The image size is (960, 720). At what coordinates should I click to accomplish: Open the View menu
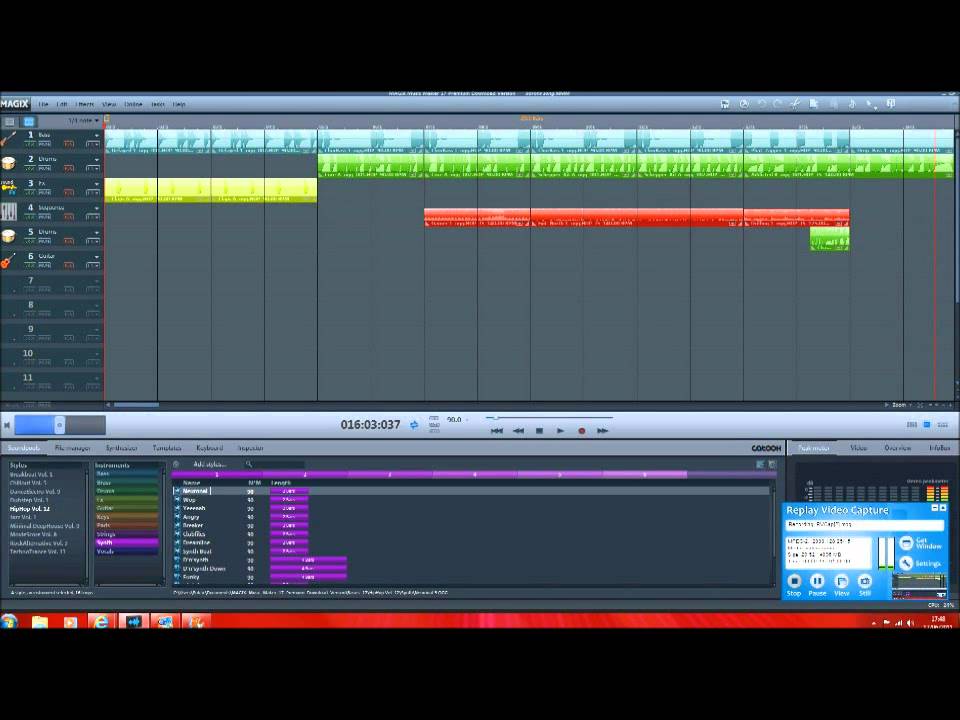pos(109,104)
